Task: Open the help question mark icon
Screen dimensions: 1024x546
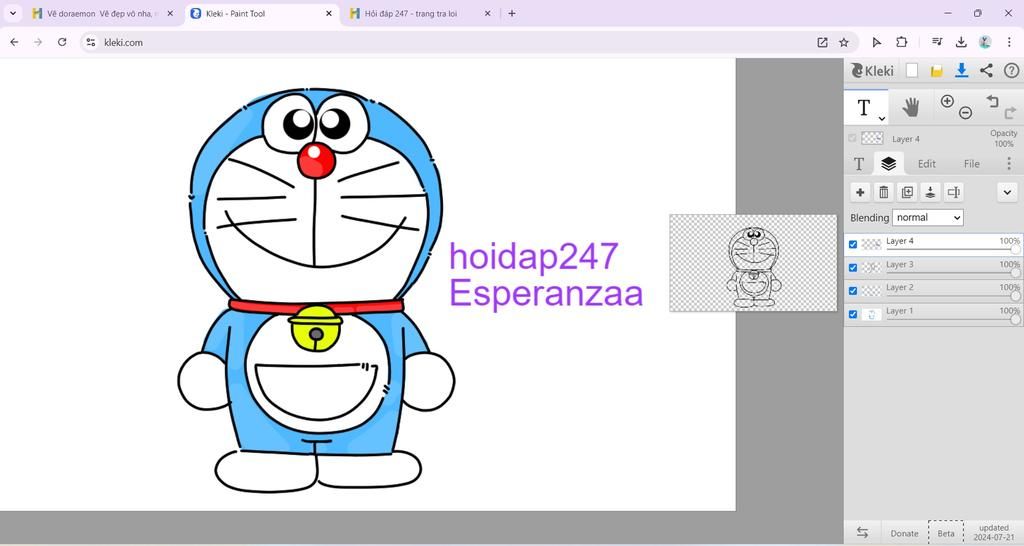Action: 1011,70
